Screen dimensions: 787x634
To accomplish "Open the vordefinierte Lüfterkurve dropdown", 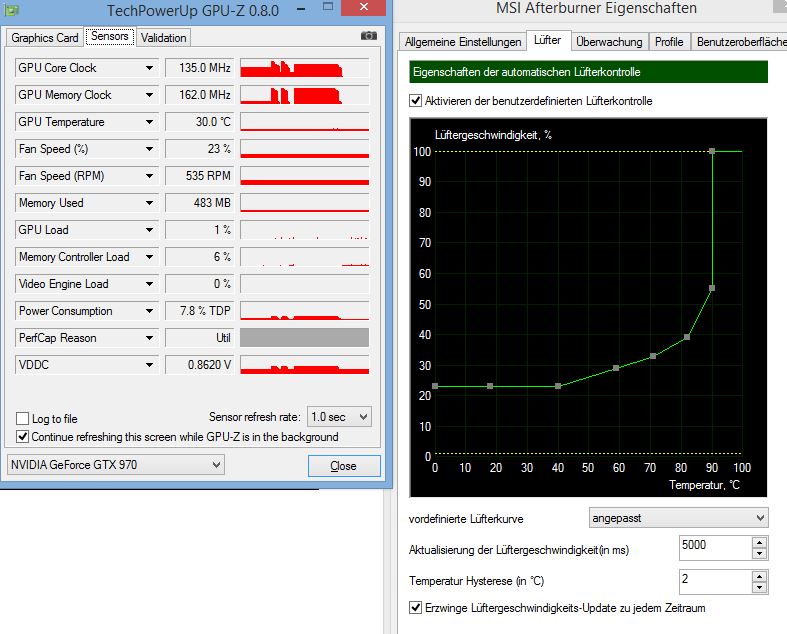I will tap(679, 518).
